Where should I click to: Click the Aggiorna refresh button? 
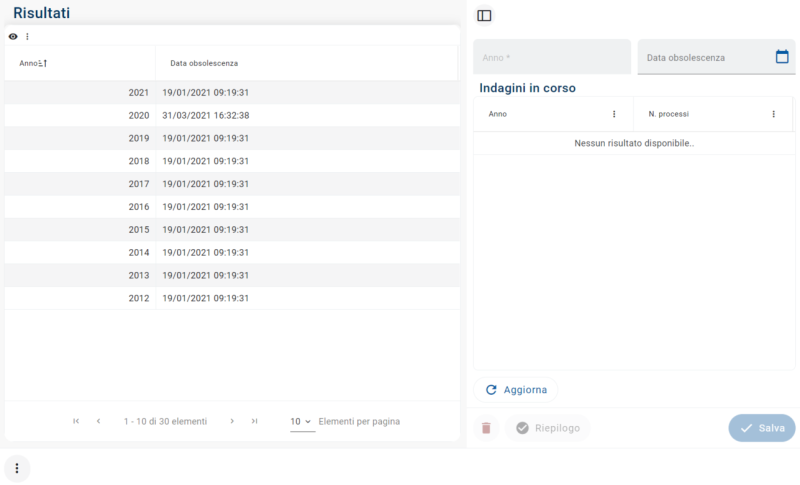(x=516, y=390)
